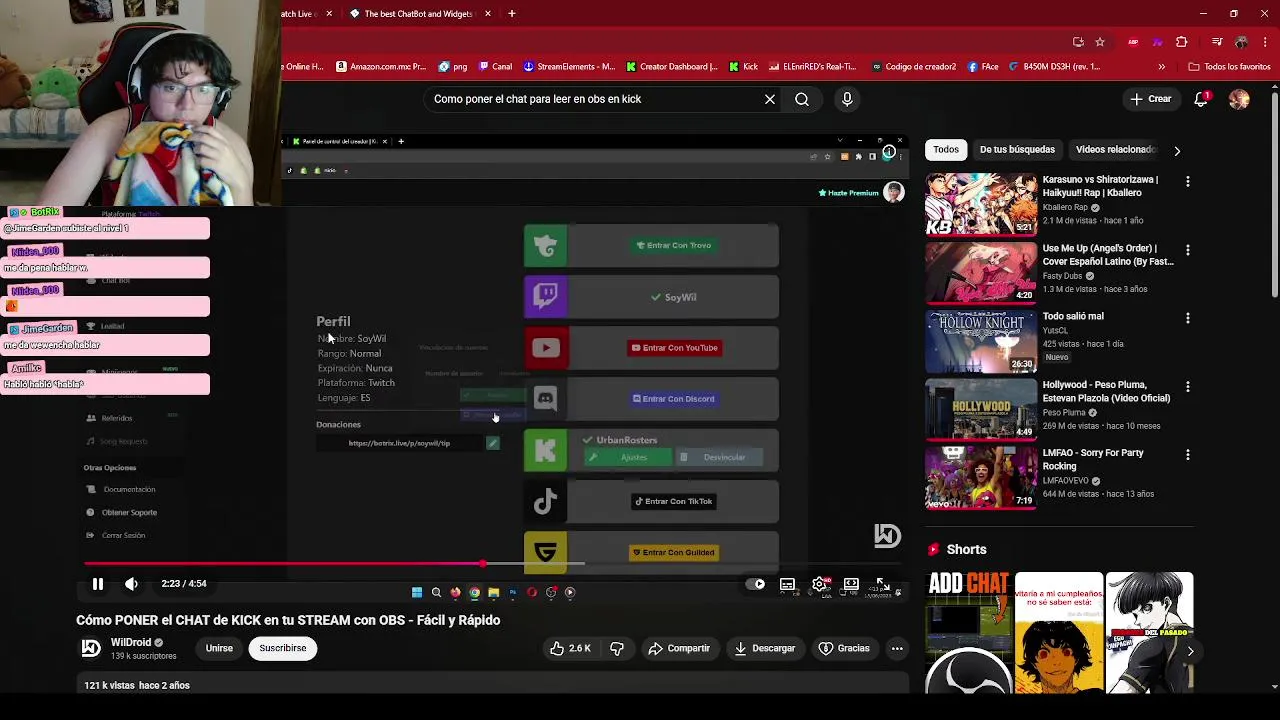Screen dimensions: 1280x720
Task: Open LMFAO Sorry For Party Rocking thumbnail
Action: point(981,478)
